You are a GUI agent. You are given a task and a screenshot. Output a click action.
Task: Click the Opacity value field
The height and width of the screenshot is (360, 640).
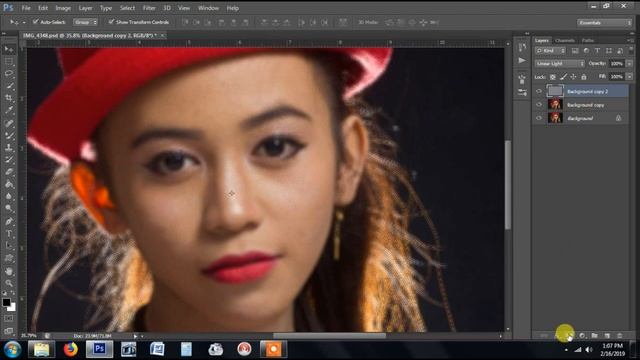coord(617,64)
